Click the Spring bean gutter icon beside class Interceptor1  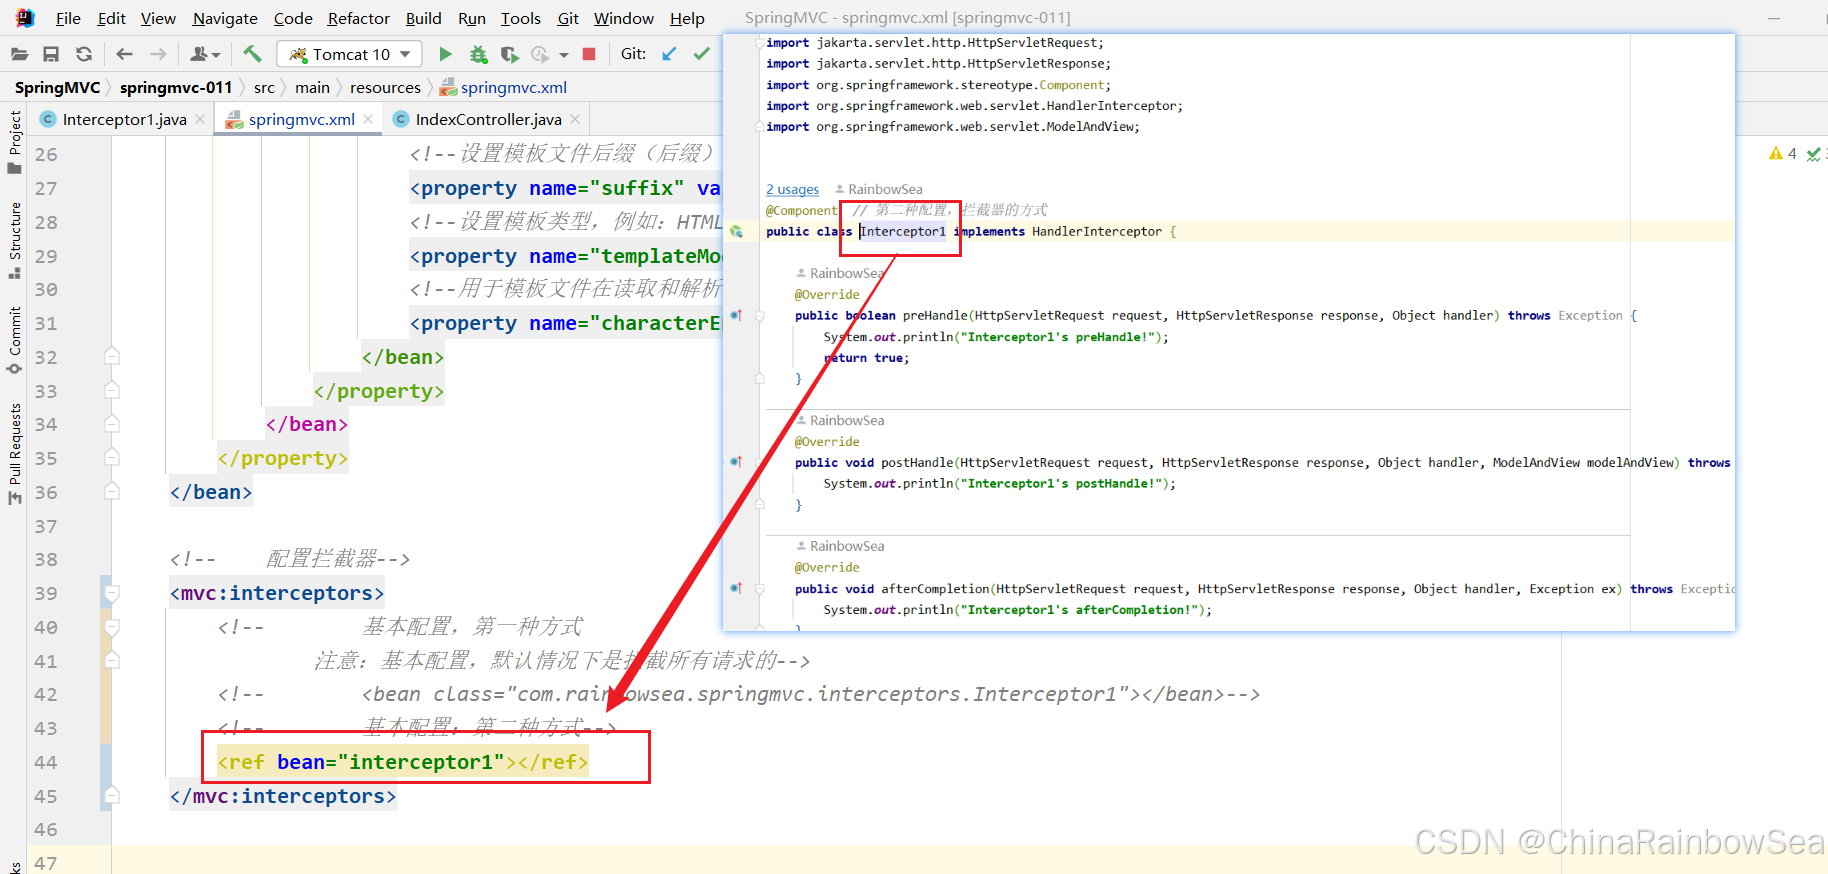click(736, 231)
